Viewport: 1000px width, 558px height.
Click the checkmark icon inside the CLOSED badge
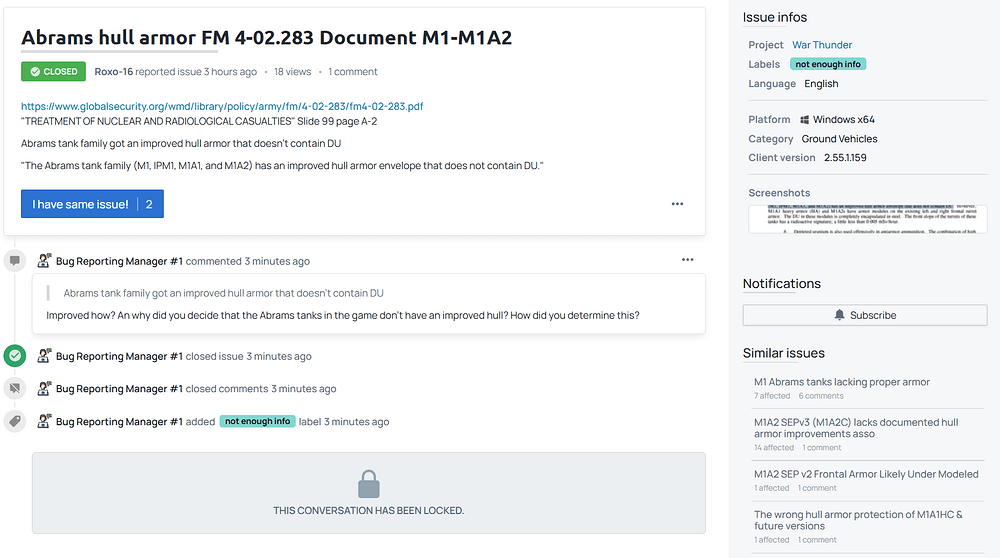pyautogui.click(x=35, y=71)
